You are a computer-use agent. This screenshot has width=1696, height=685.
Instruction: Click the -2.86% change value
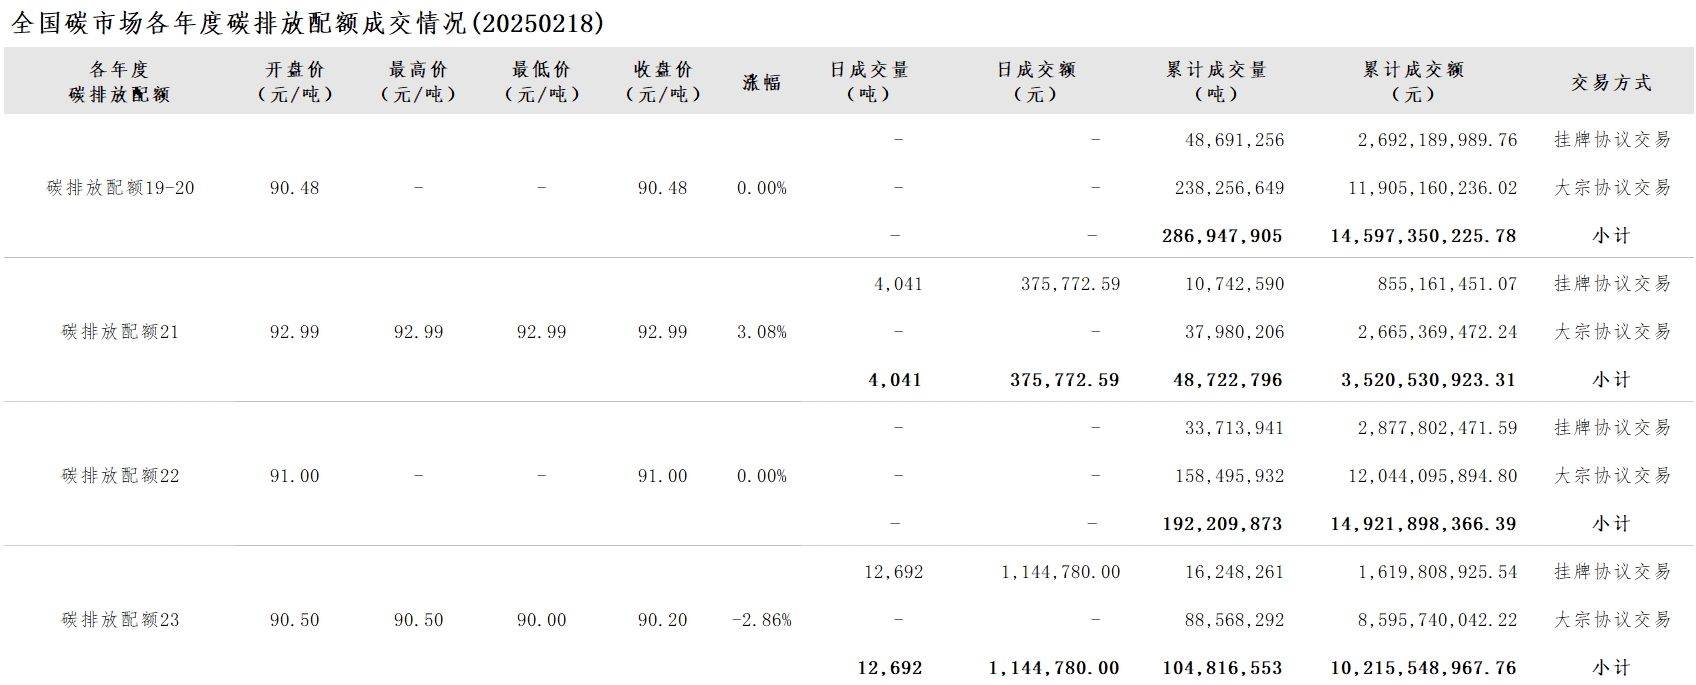pos(762,620)
